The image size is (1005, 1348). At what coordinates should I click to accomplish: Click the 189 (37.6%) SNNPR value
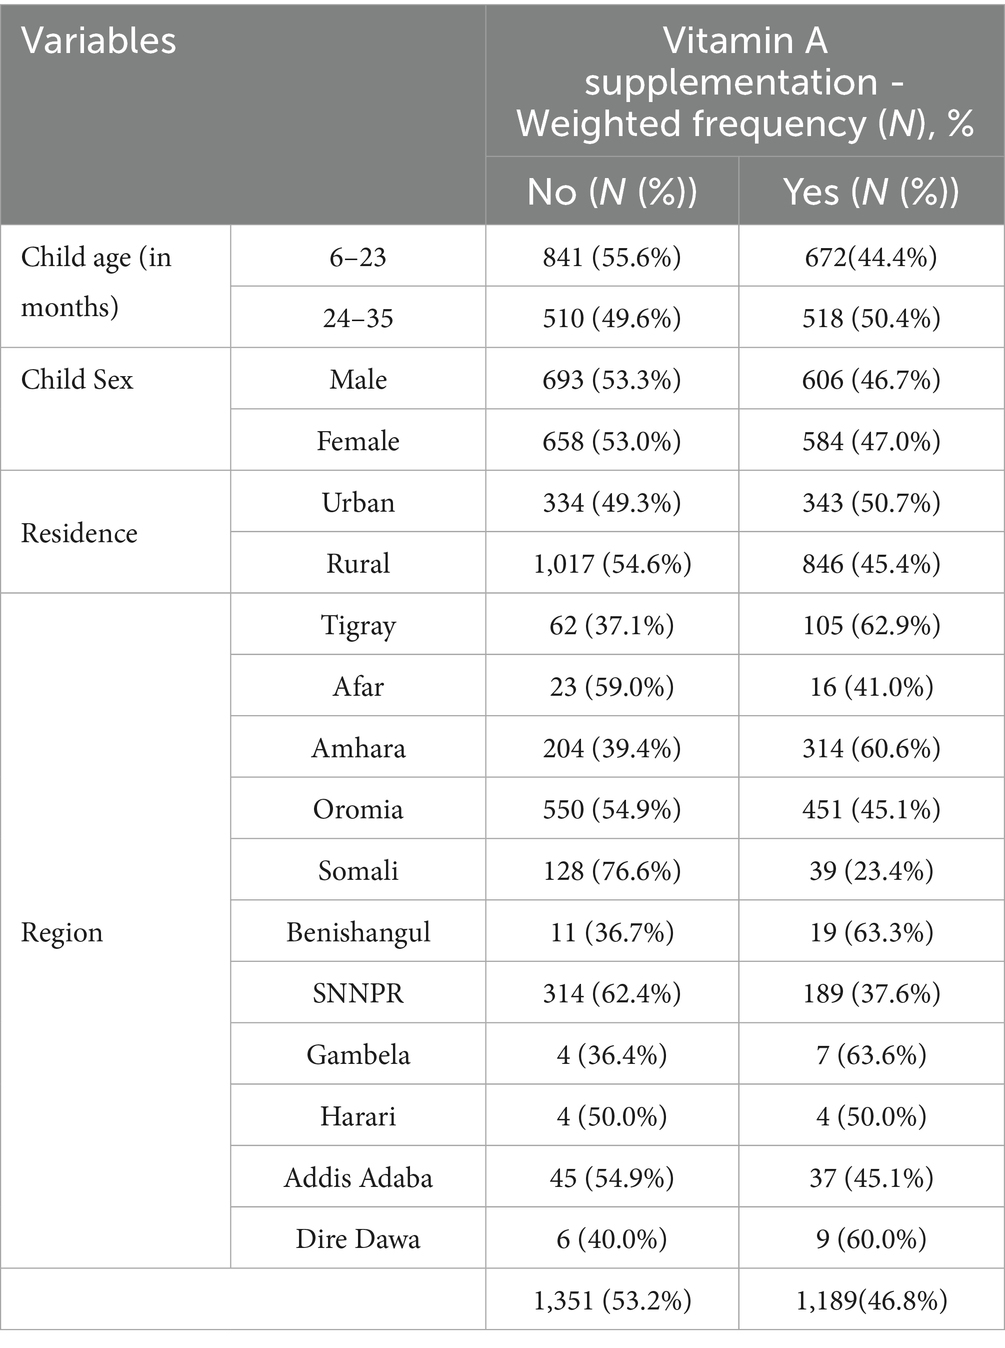(x=871, y=993)
